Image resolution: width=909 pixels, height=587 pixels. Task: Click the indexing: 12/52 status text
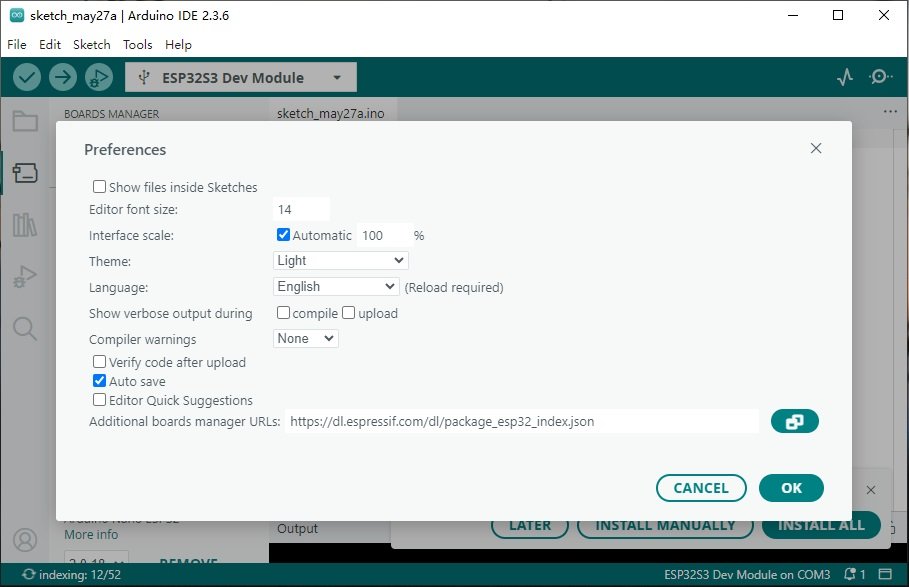point(80,574)
